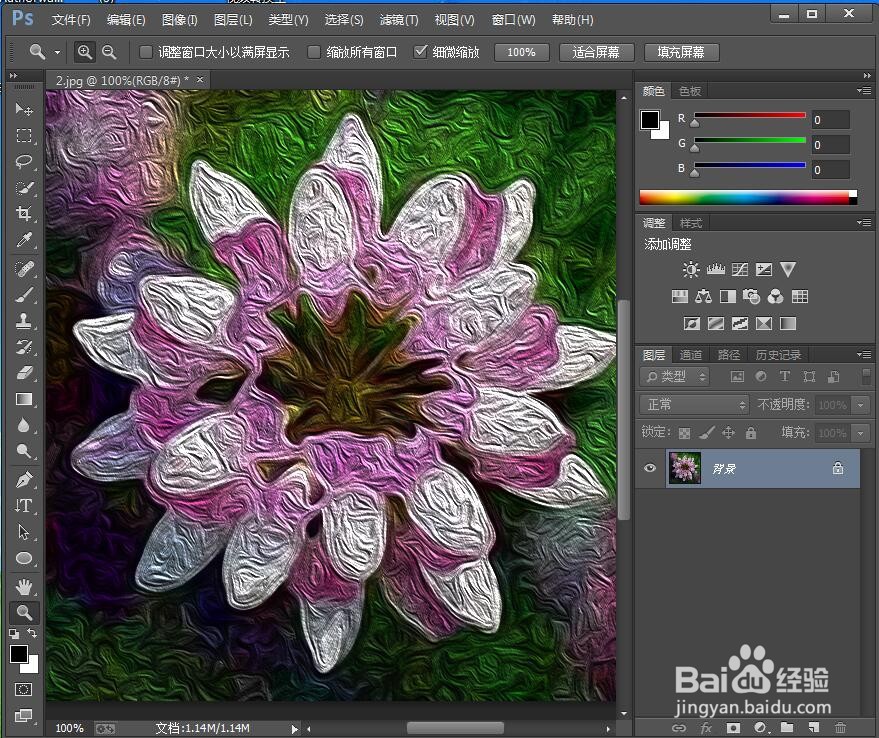Select the Rectangular Marquee tool
The height and width of the screenshot is (738, 879).
coord(24,135)
